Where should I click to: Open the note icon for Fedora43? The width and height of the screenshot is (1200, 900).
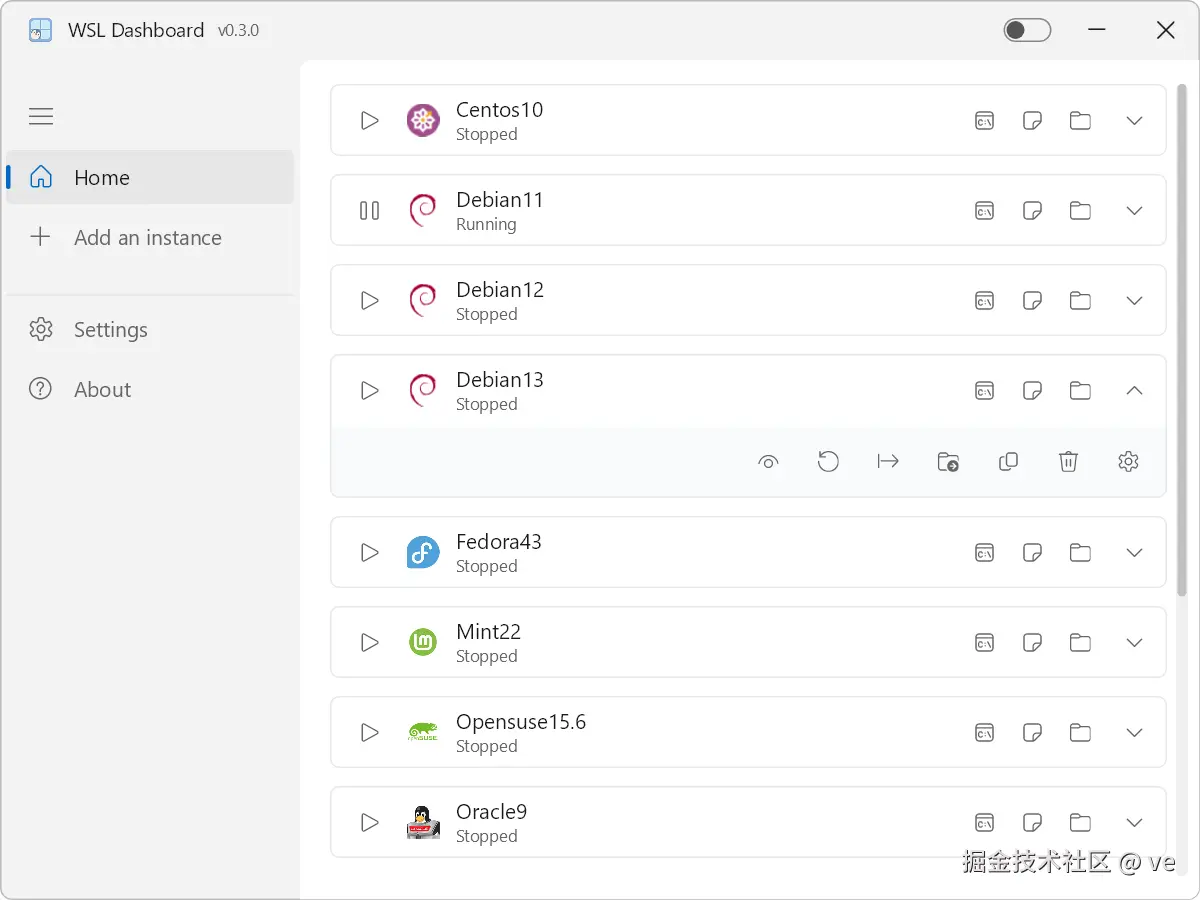tap(1033, 553)
